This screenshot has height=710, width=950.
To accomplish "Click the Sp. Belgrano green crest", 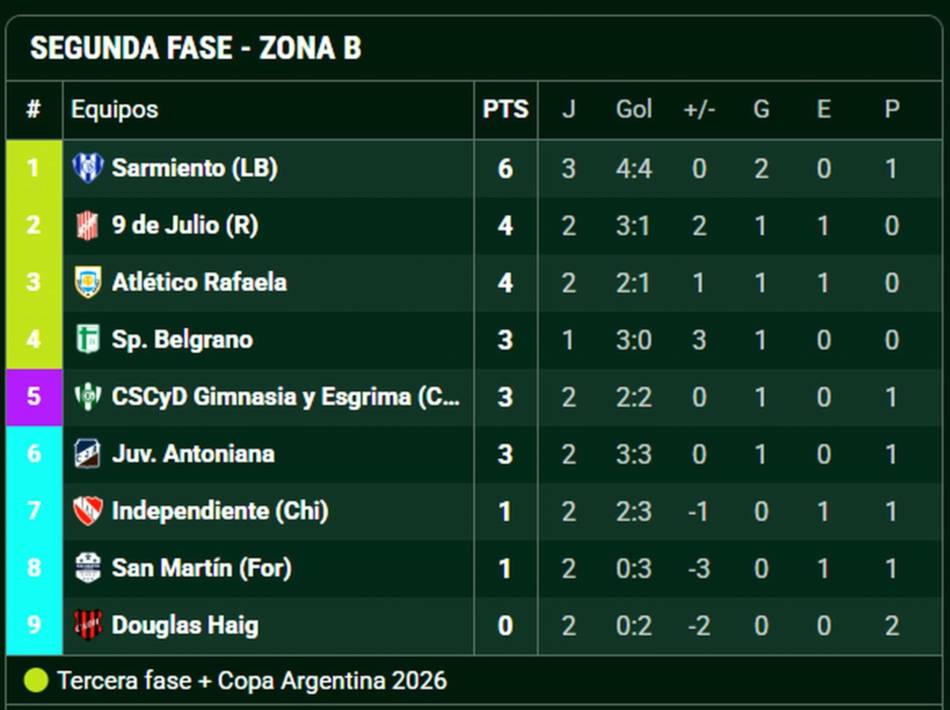I will (88, 339).
